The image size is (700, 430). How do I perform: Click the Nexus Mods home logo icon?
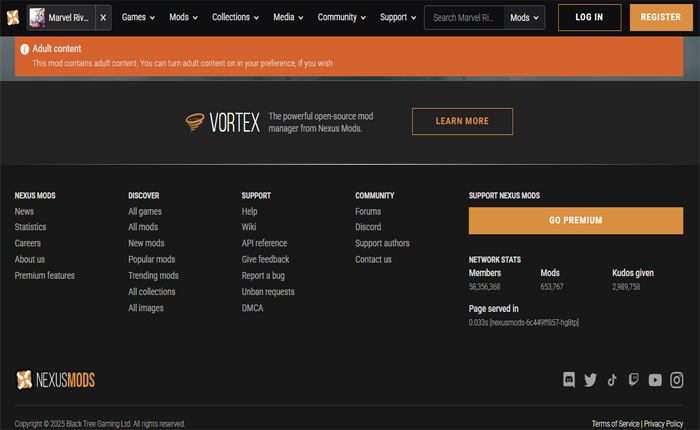(12, 17)
